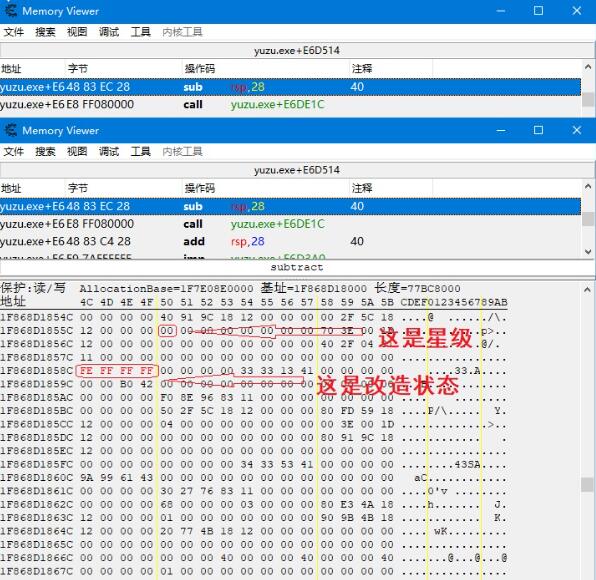Click 注释 column header in lower disassembler
The image size is (596, 580).
click(x=390, y=188)
